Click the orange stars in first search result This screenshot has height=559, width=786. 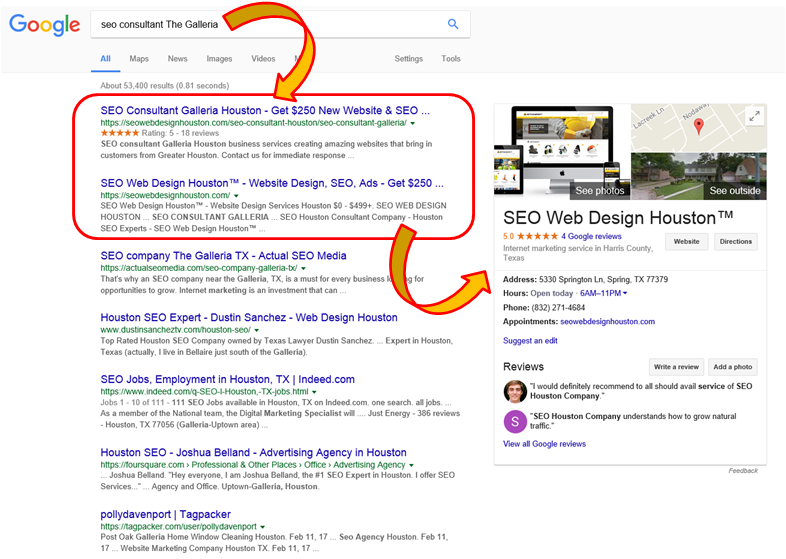pos(120,133)
